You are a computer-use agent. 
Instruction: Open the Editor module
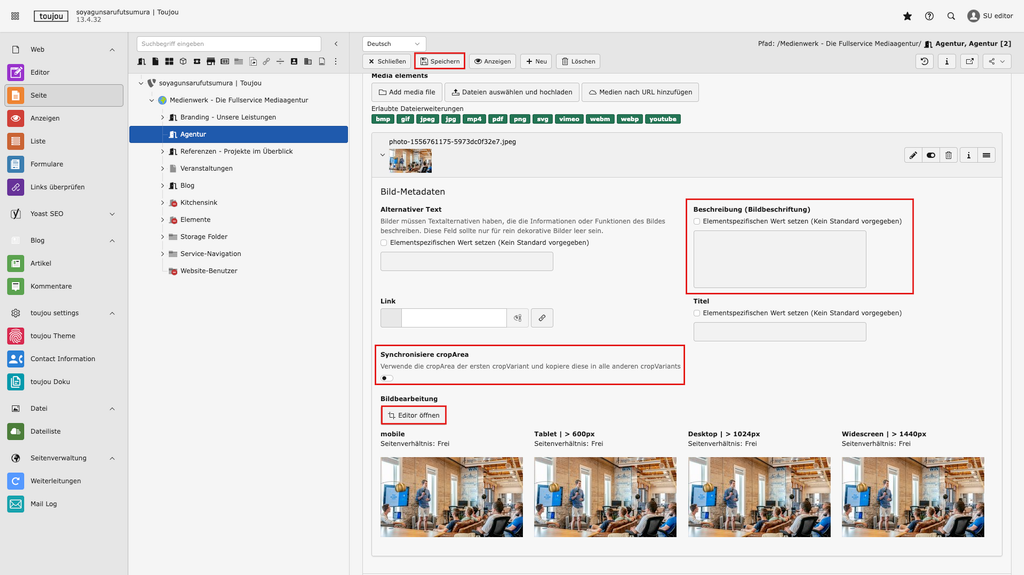pos(64,72)
